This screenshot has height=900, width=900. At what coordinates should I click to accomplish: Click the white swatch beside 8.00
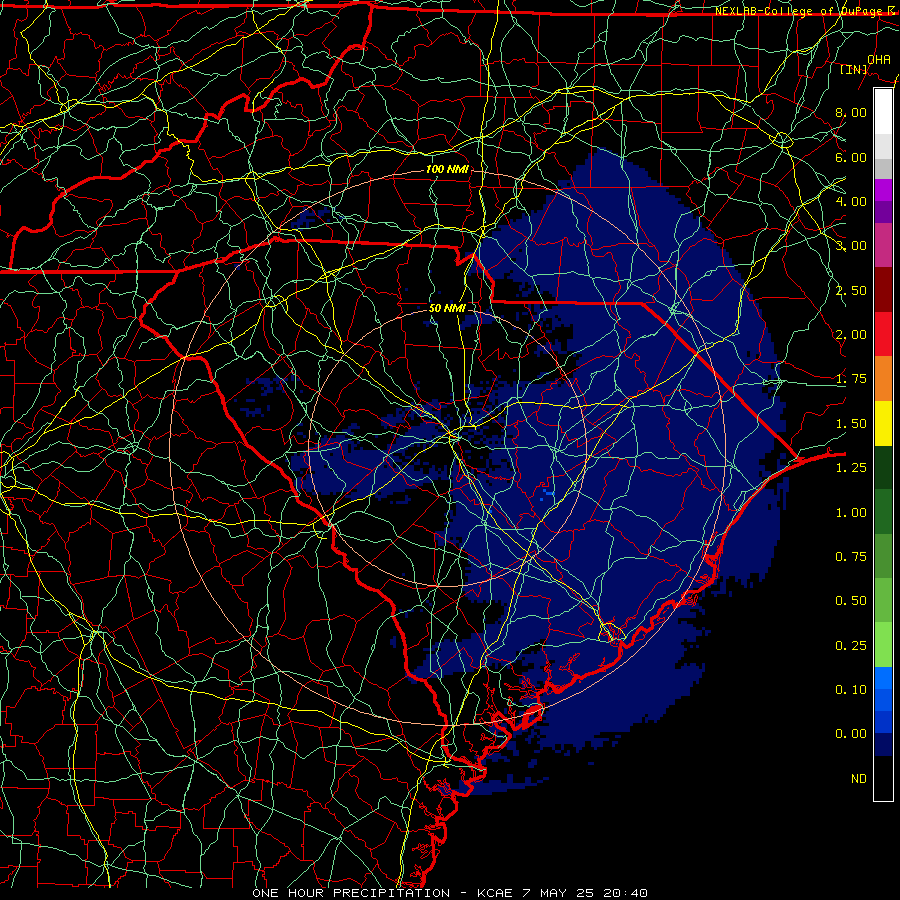[x=883, y=112]
